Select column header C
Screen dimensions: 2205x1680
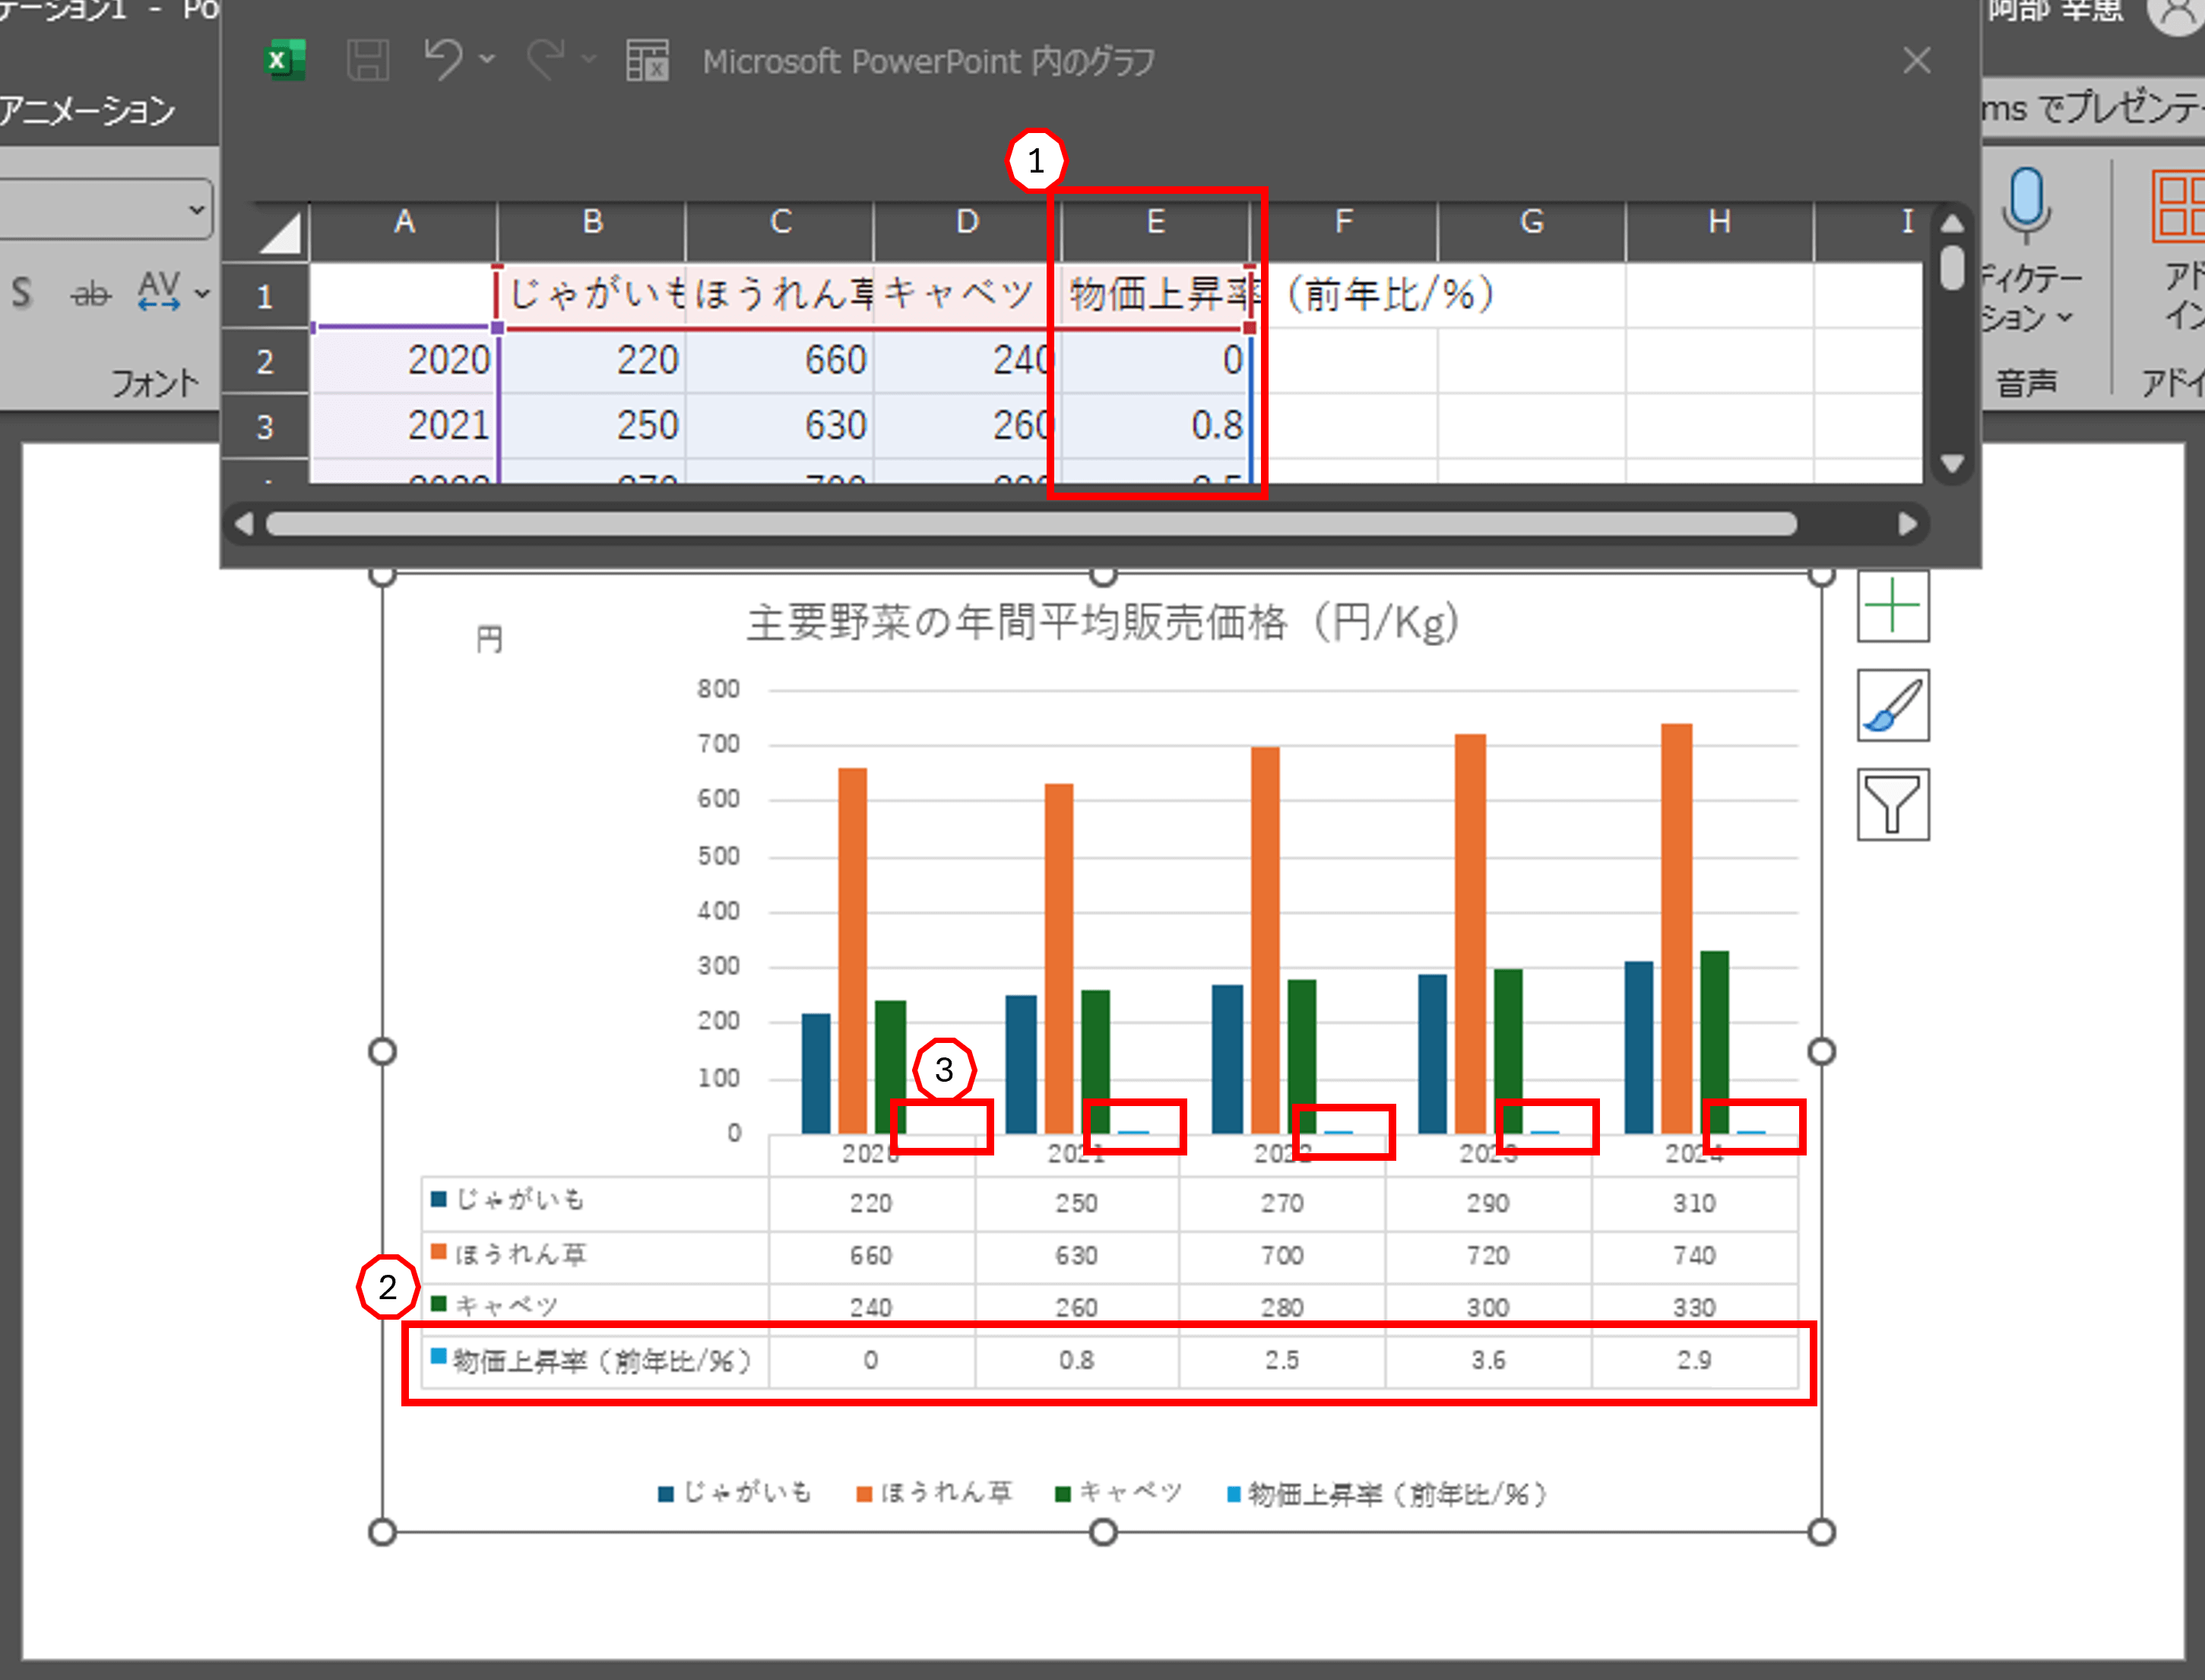[x=780, y=222]
